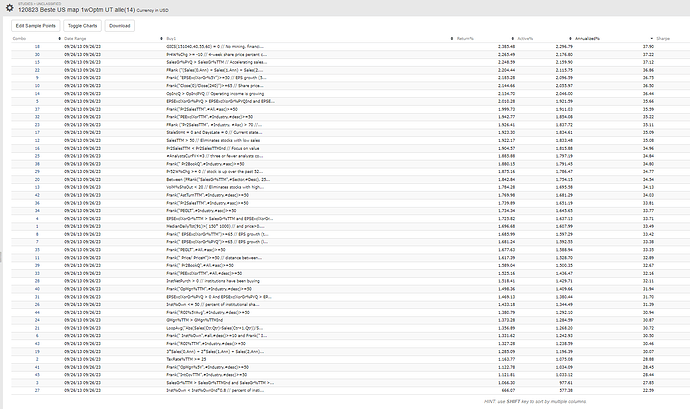This screenshot has height=409, width=690.
Task: Select Date Range cell in combo 18 row
Action: coord(82,47)
